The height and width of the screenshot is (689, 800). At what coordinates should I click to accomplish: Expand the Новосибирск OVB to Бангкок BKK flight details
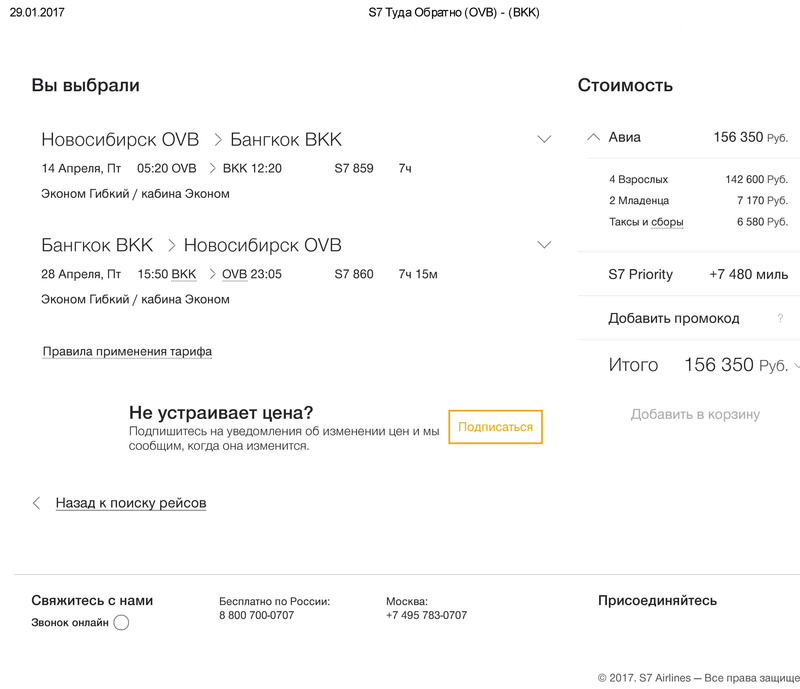point(544,140)
